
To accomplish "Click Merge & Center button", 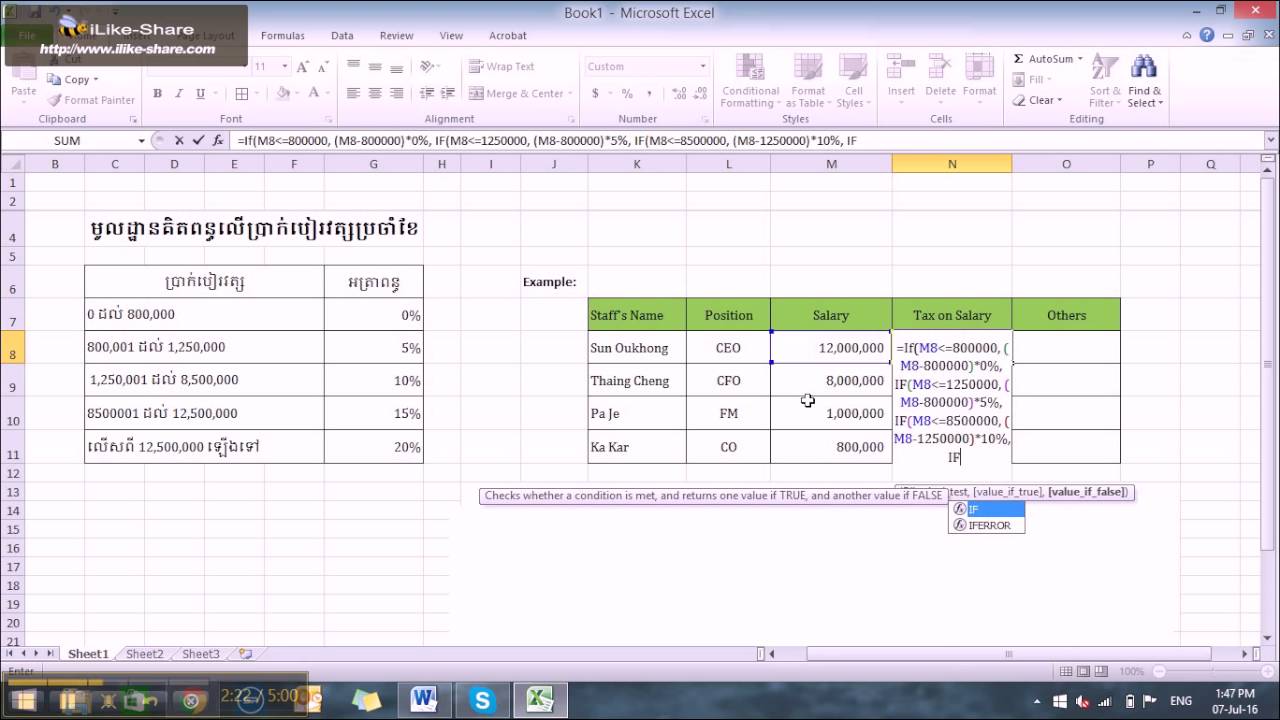I will 517,93.
